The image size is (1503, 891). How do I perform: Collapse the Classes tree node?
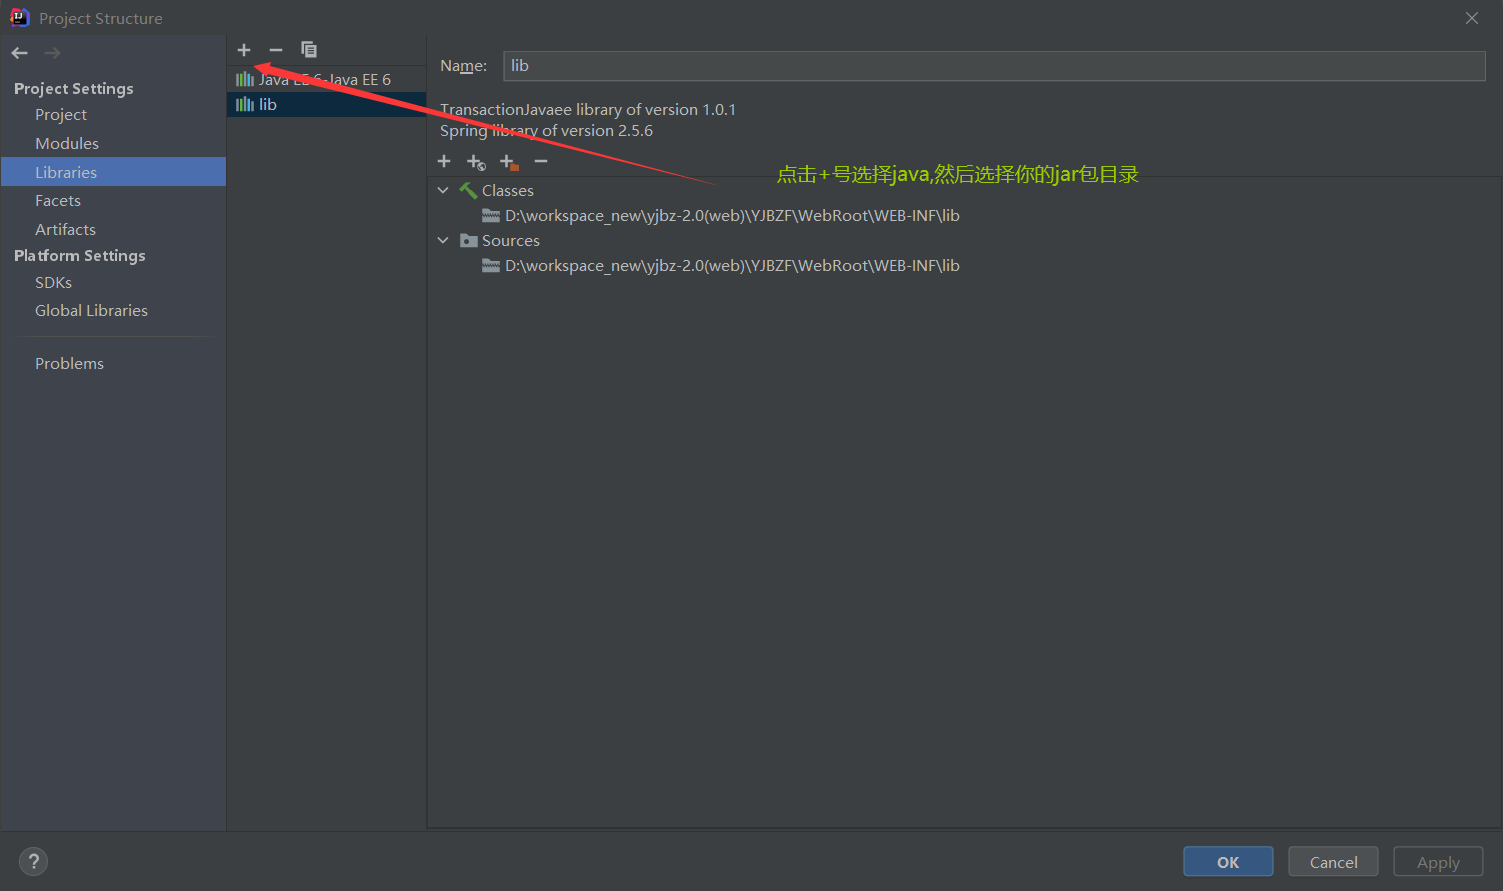tap(443, 190)
